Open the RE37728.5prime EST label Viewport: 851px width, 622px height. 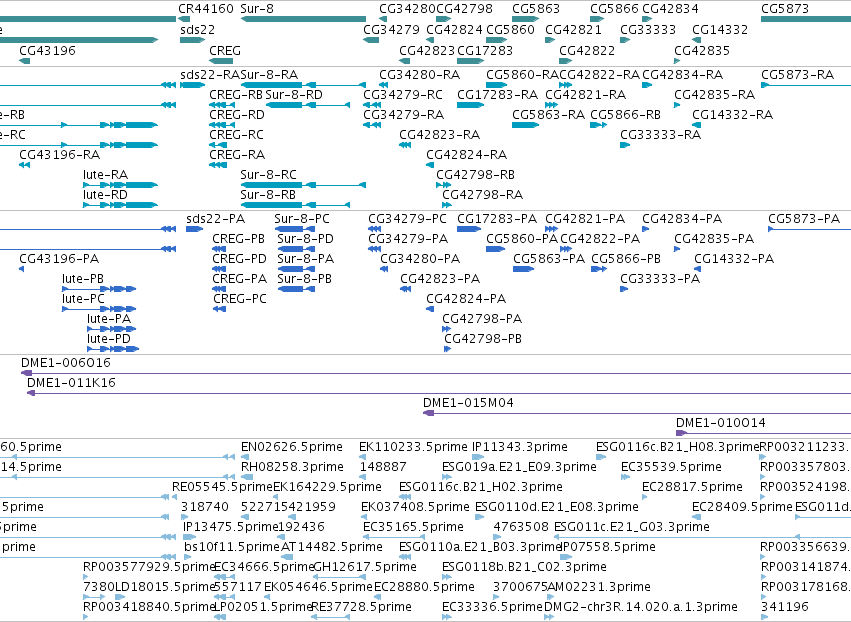pyautogui.click(x=361, y=607)
